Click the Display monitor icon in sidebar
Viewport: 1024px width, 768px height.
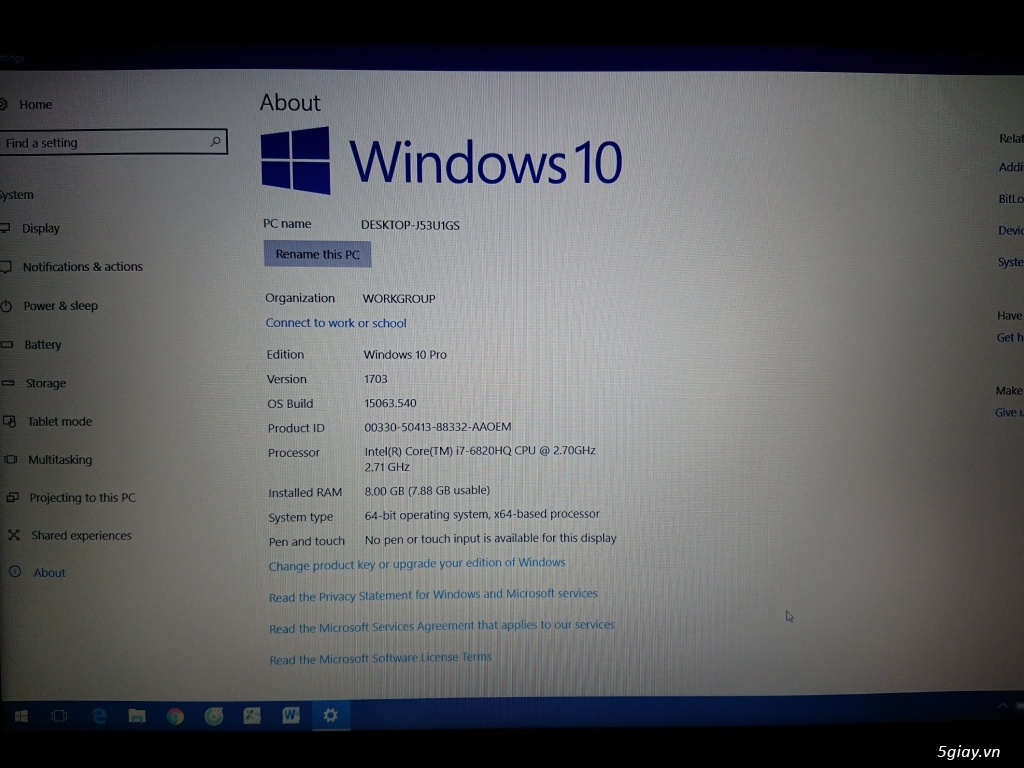point(5,228)
